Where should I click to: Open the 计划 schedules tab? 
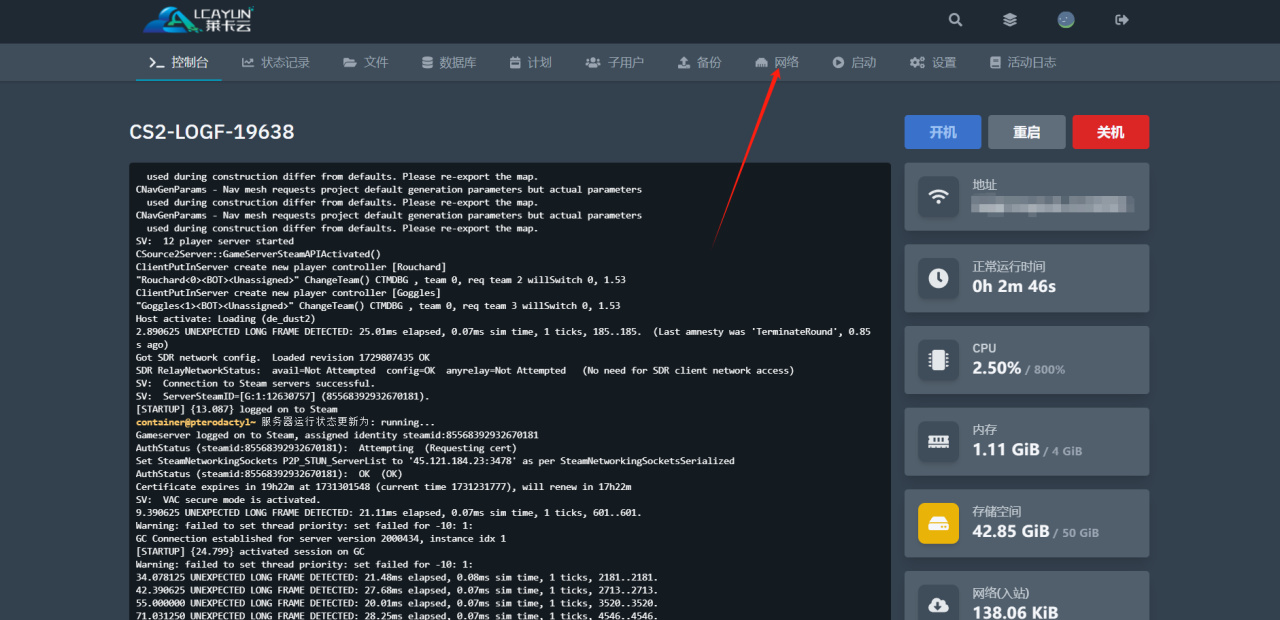530,62
